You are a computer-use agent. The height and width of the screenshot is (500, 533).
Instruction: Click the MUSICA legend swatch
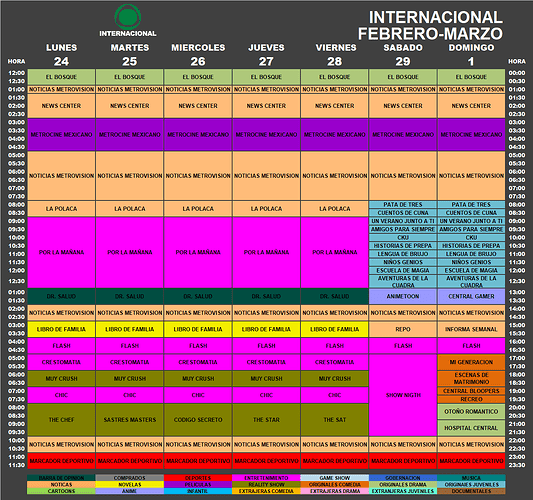(x=471, y=478)
